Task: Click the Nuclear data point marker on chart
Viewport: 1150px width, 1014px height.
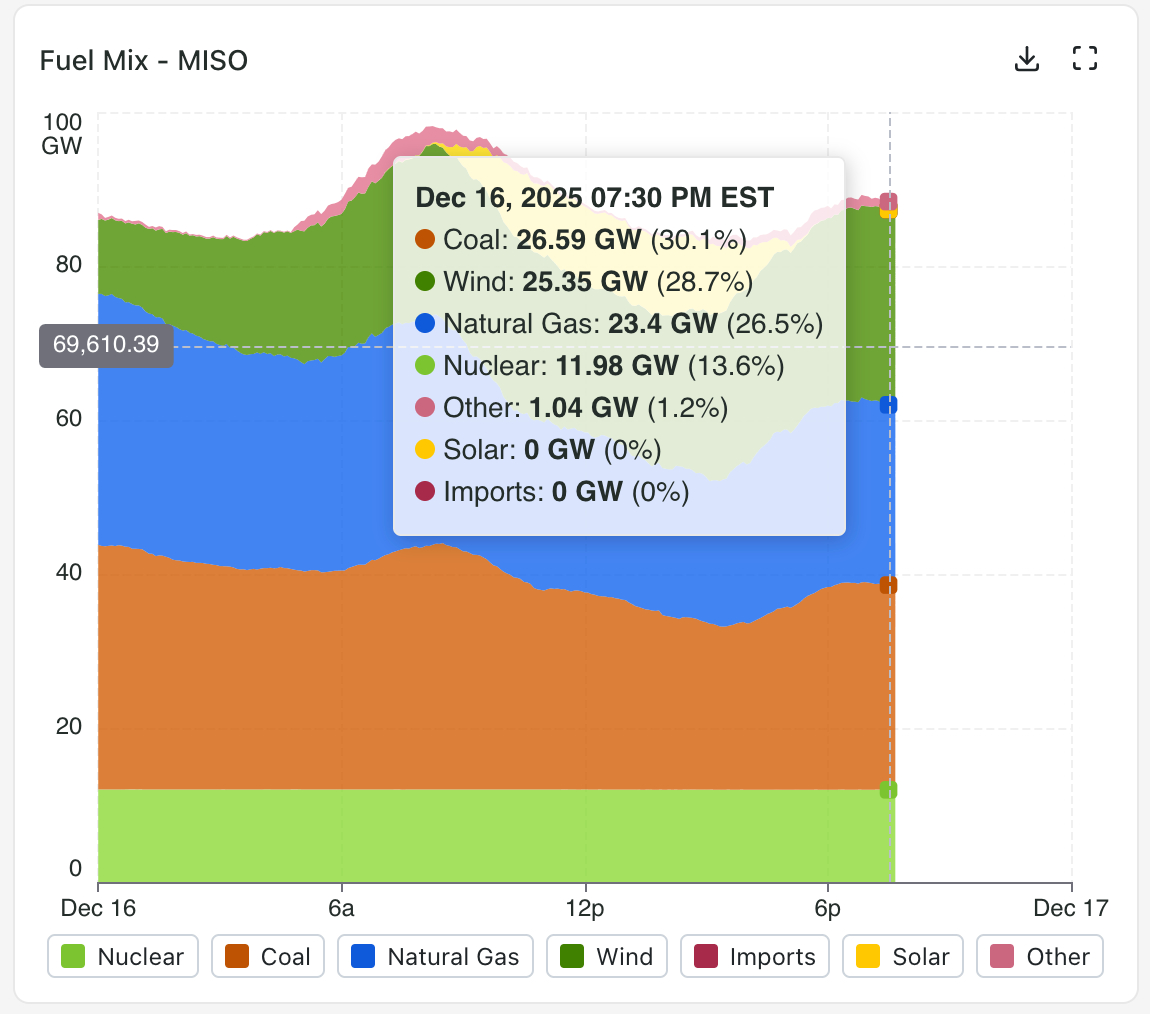Action: [x=888, y=790]
